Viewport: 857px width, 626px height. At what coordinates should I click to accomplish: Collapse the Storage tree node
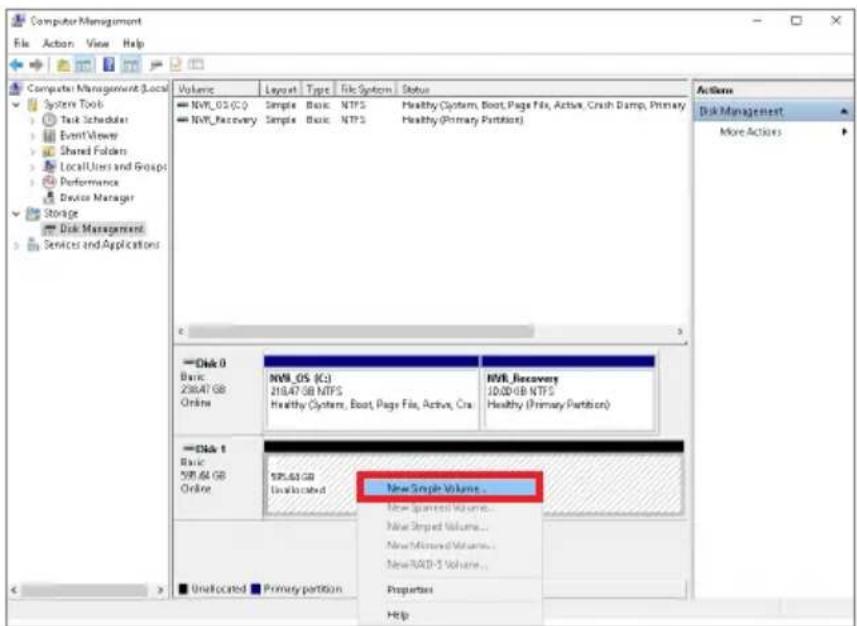pos(16,214)
